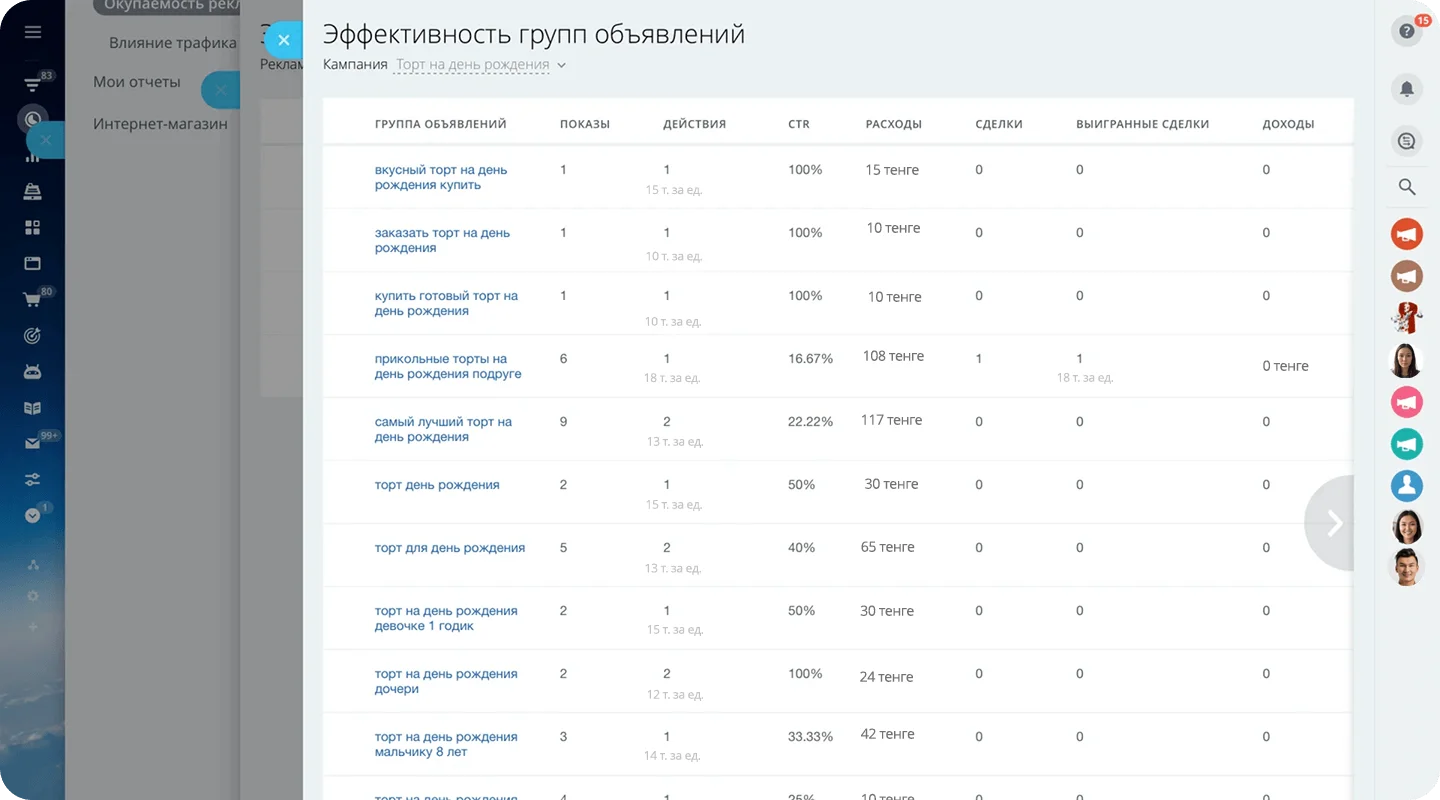1440x800 pixels.
Task: Open the teal megaphone chat avatar
Action: pos(1407,444)
